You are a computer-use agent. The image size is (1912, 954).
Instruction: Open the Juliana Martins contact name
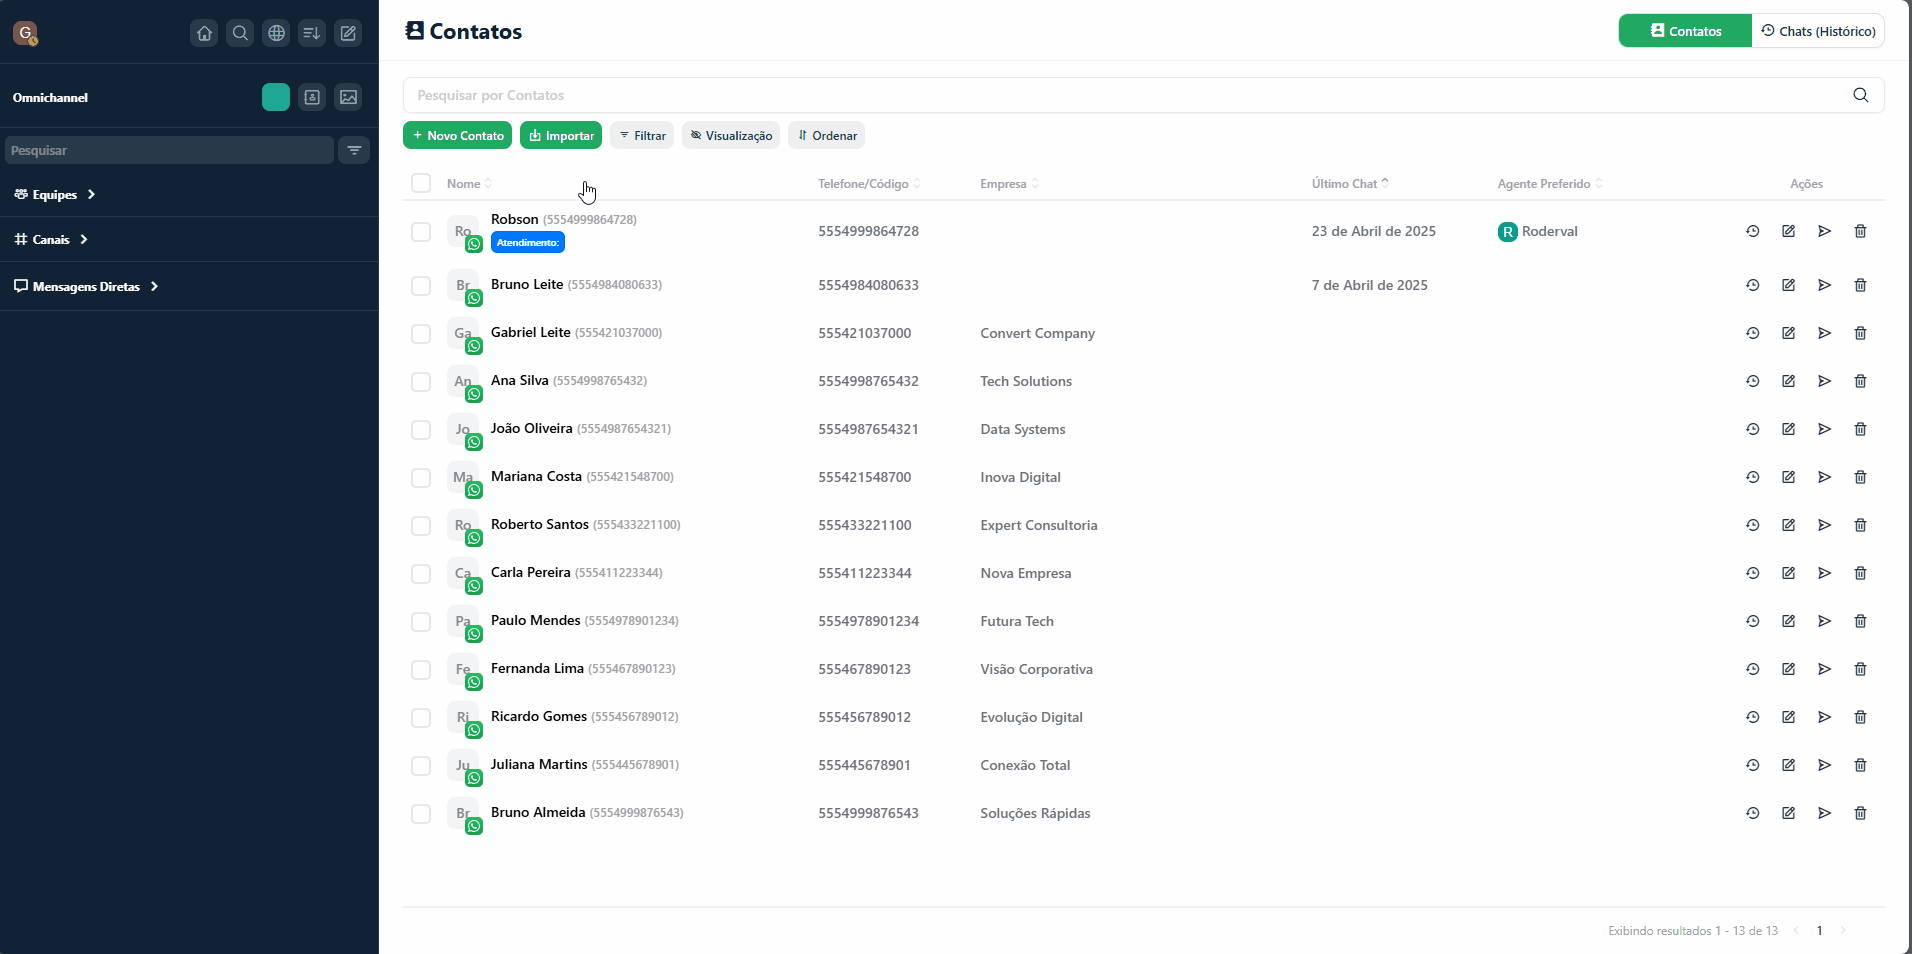click(539, 764)
